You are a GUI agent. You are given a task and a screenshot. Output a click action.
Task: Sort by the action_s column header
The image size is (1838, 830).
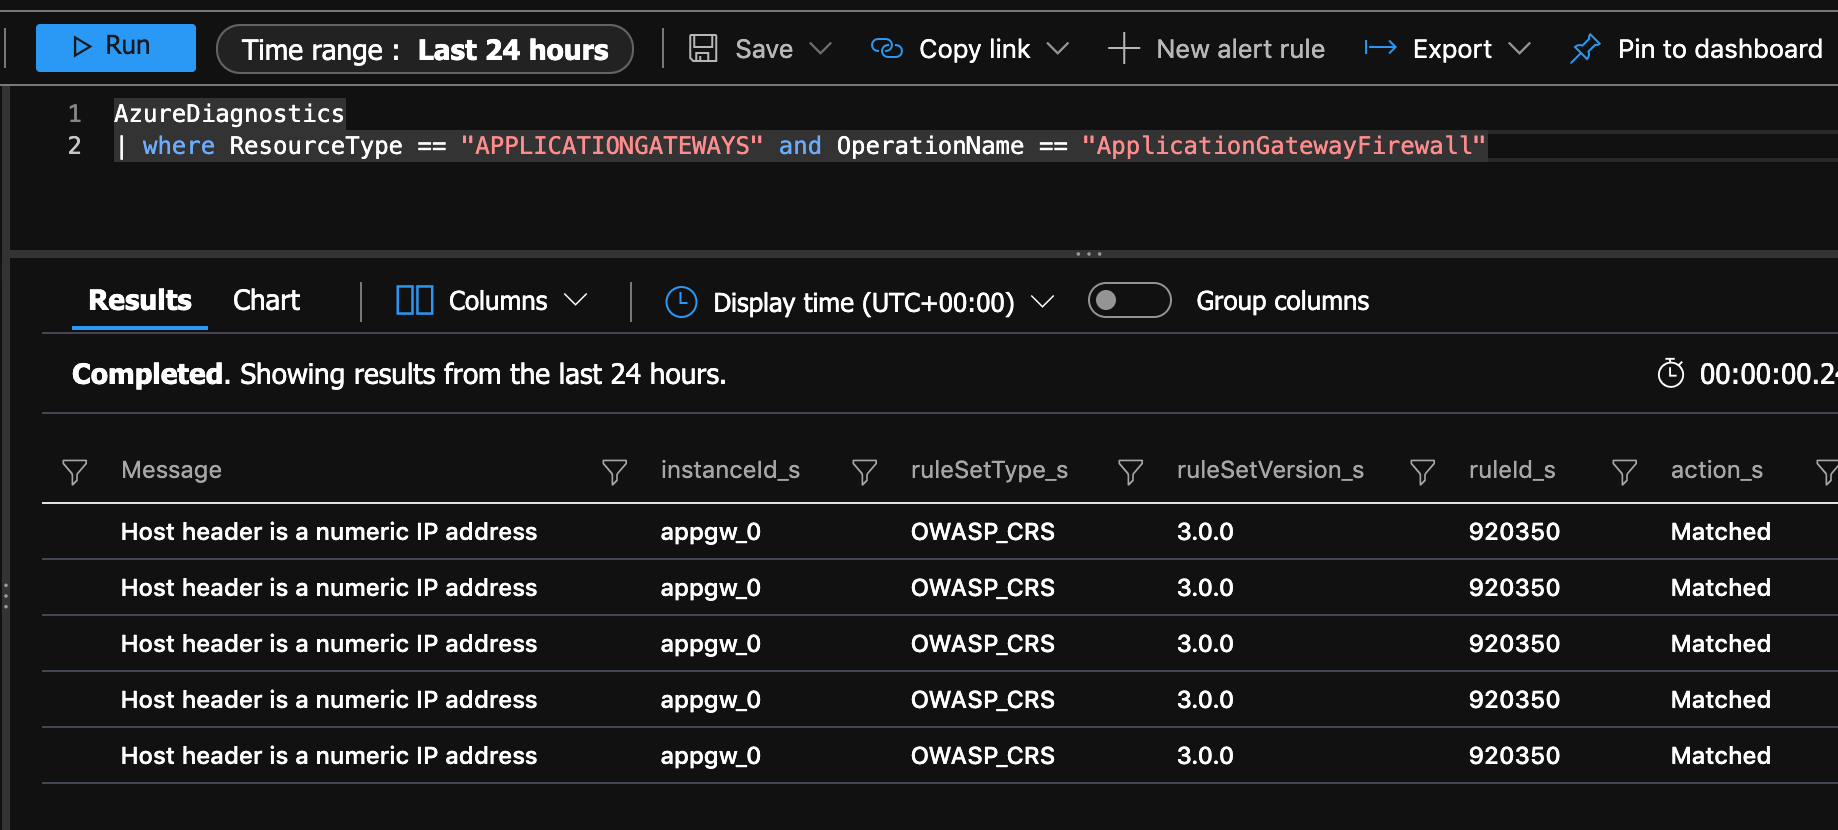[x=1717, y=470]
